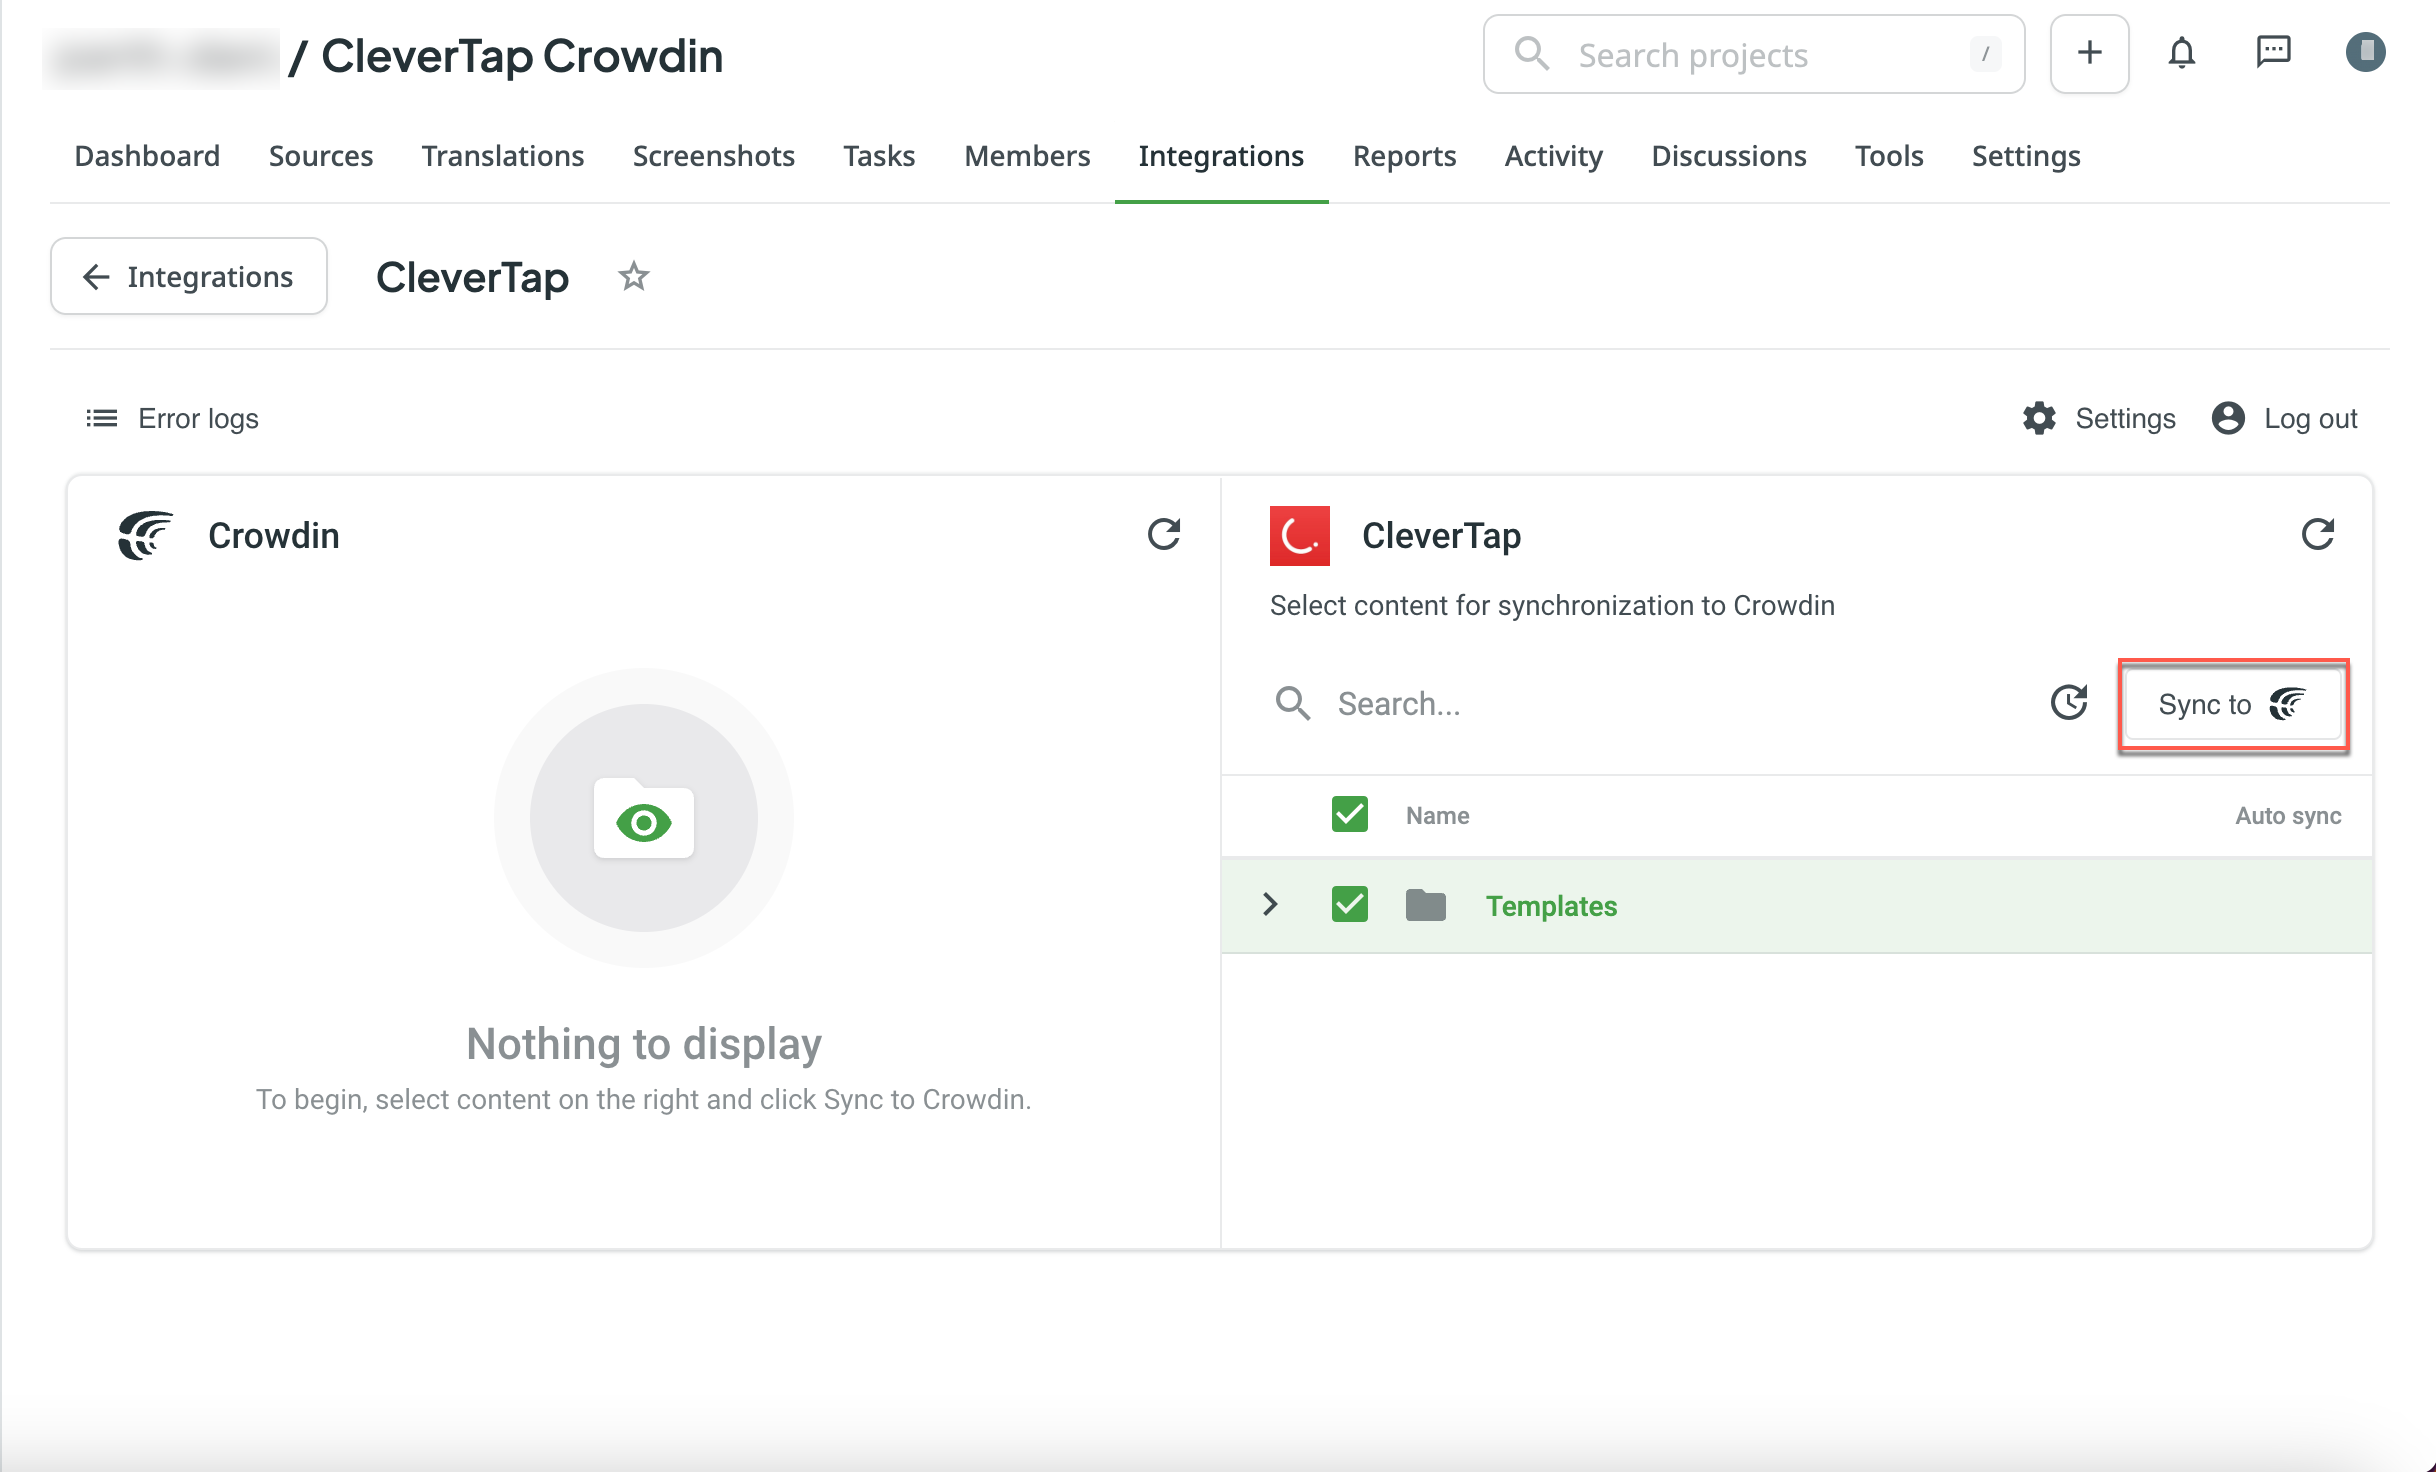Select the Tasks tab

[x=879, y=156]
